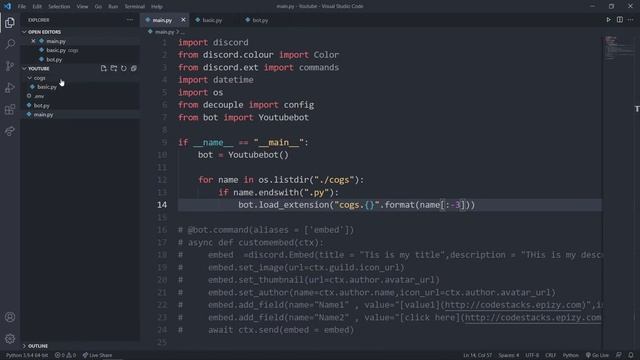Viewport: 640px width, 360px height.
Task: Change encoding via UTF-8 in status bar
Action: (532, 355)
